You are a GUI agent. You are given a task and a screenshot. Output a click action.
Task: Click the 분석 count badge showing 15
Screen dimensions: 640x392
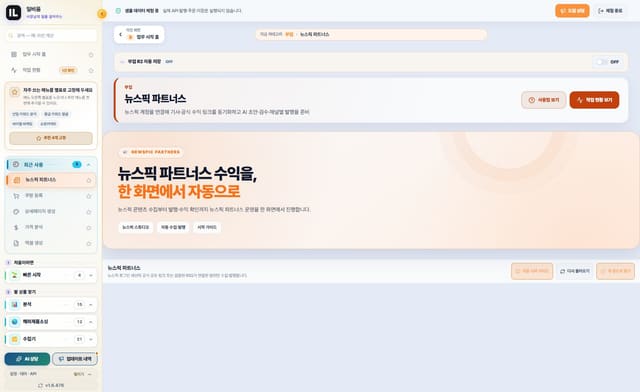[x=80, y=305]
